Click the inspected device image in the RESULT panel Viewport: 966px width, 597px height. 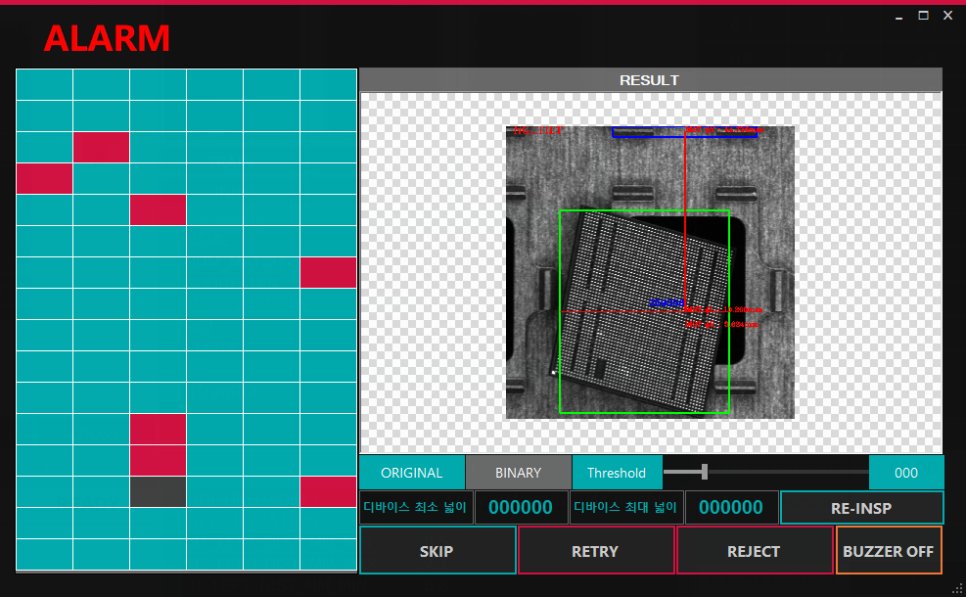pos(650,272)
